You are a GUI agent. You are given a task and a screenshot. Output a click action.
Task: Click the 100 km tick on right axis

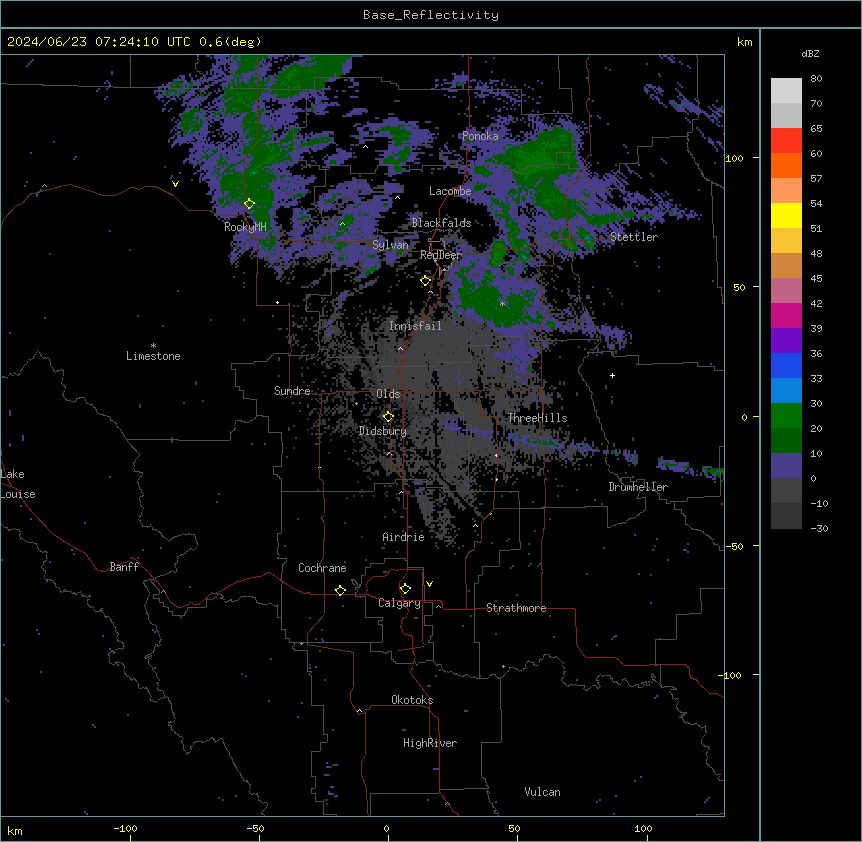tap(734, 158)
